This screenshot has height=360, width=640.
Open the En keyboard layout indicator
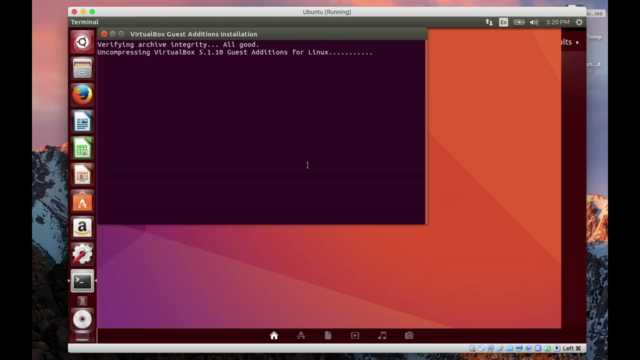[x=503, y=22]
